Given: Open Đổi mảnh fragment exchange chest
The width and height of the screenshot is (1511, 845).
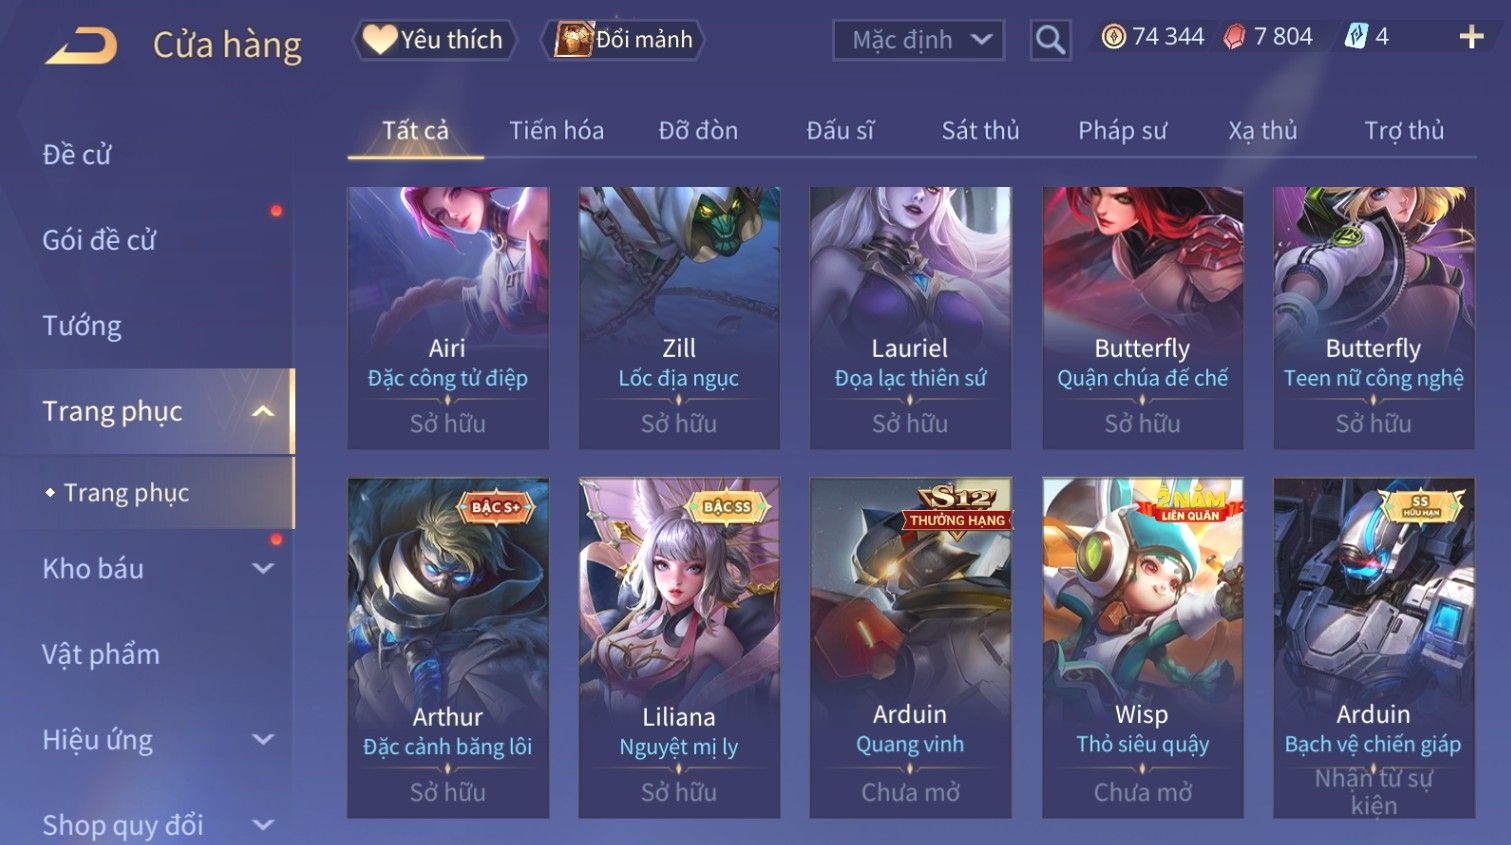Looking at the screenshot, I should point(622,40).
